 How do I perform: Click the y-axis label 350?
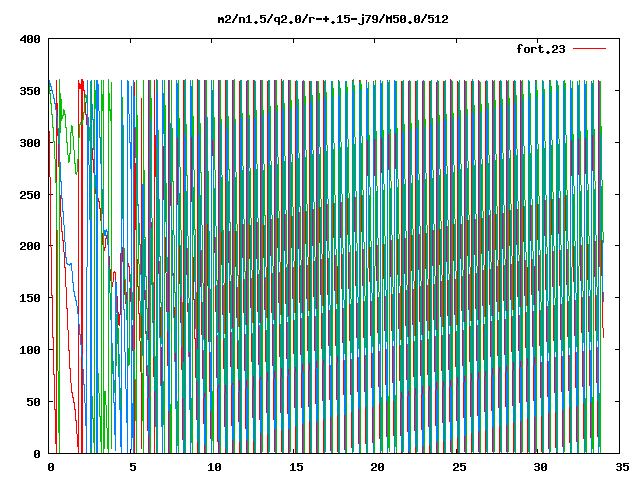(x=30, y=91)
